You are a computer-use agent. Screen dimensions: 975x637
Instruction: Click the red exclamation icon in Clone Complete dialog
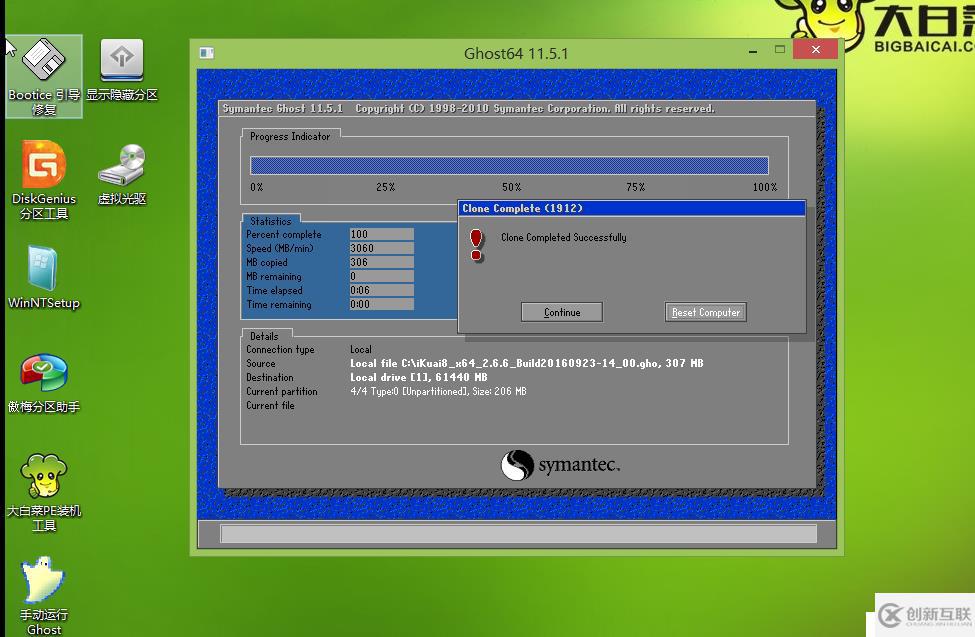(476, 245)
